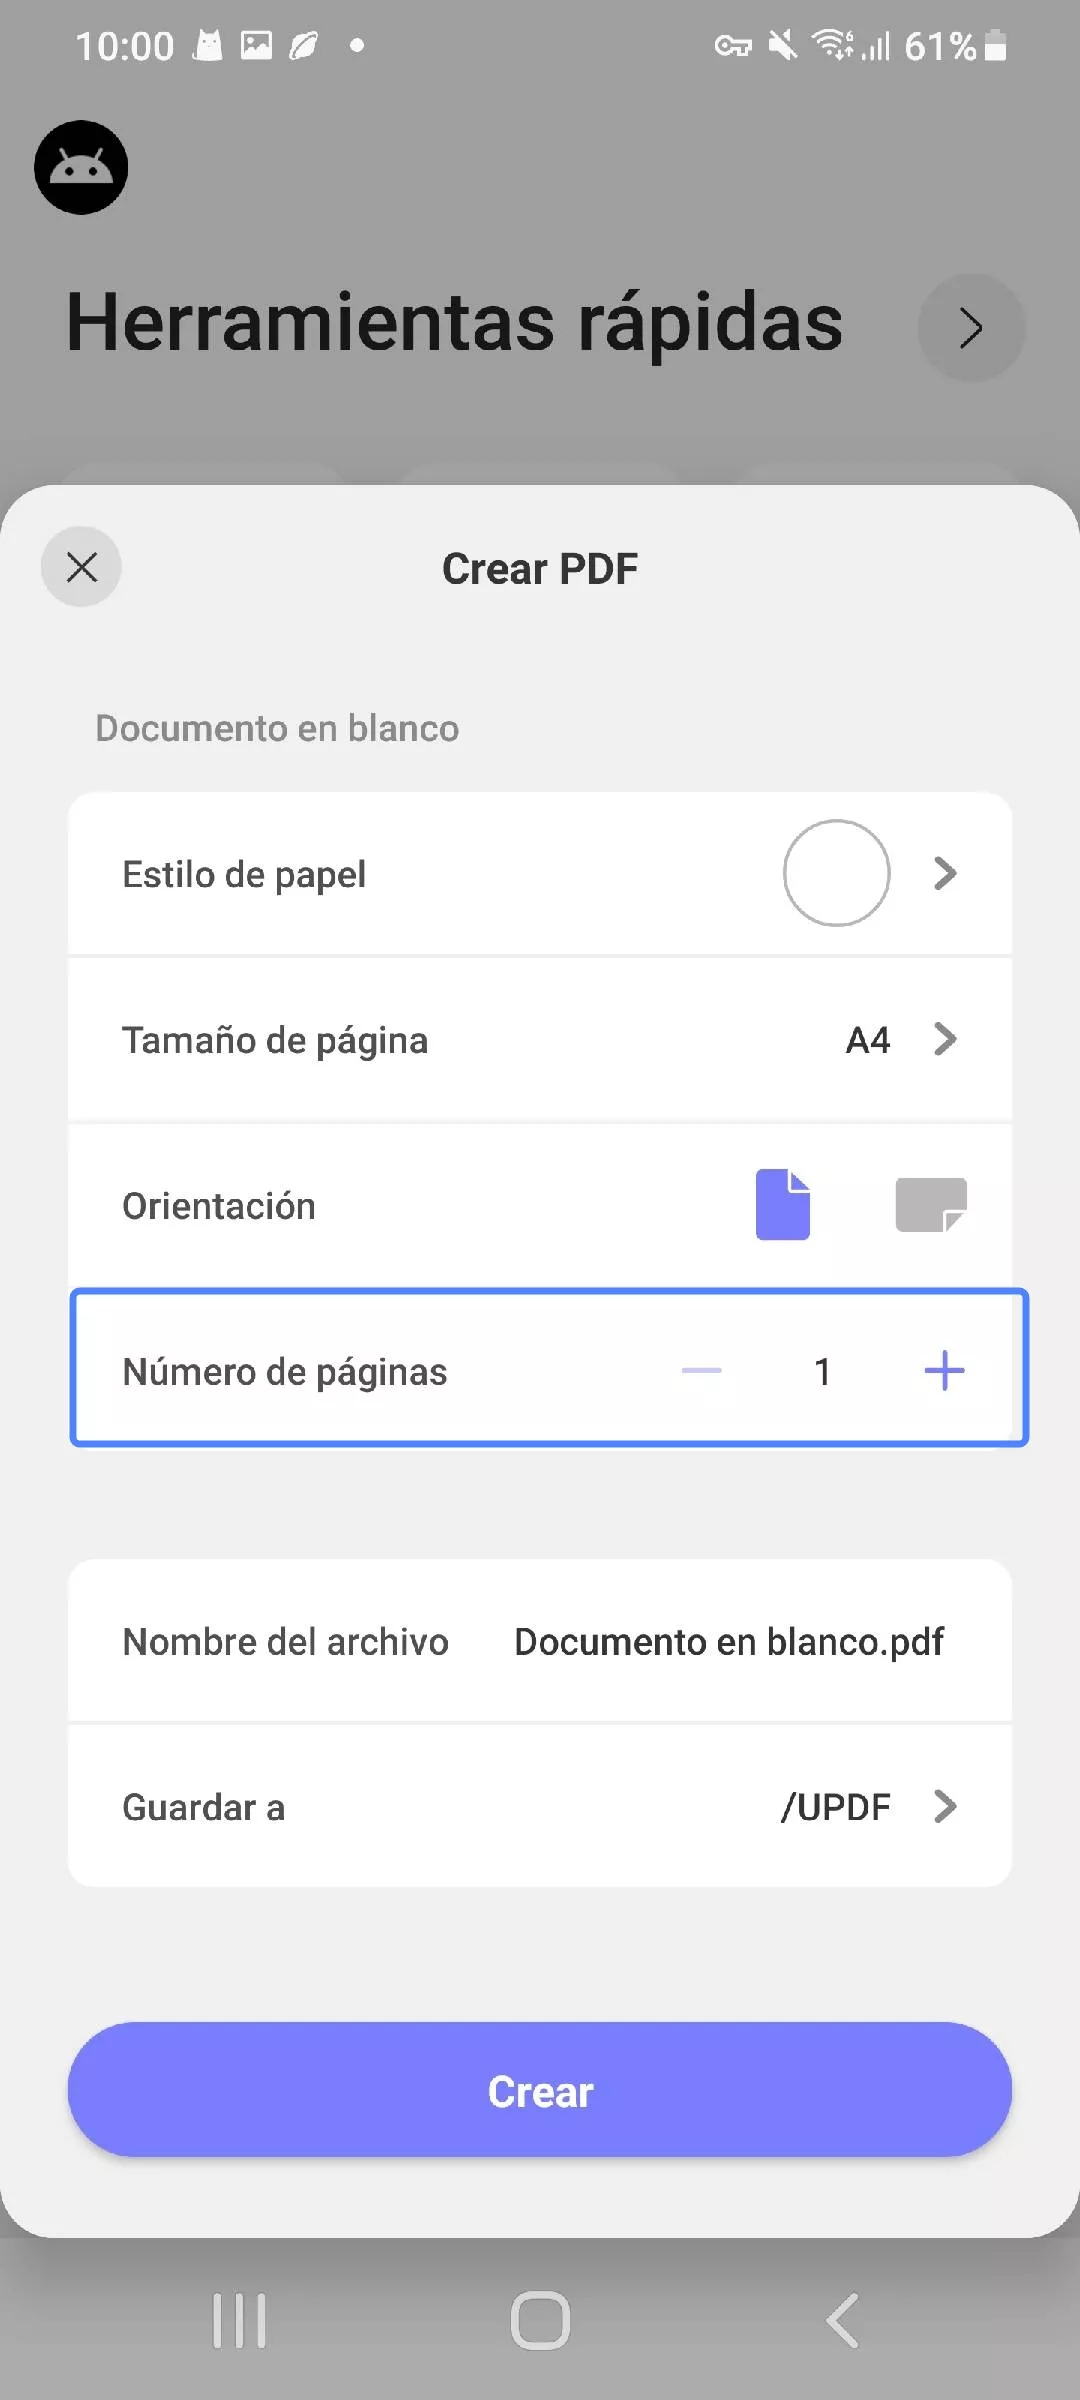The image size is (1080, 2400).
Task: Open the Tamaño de página options
Action: (945, 1040)
